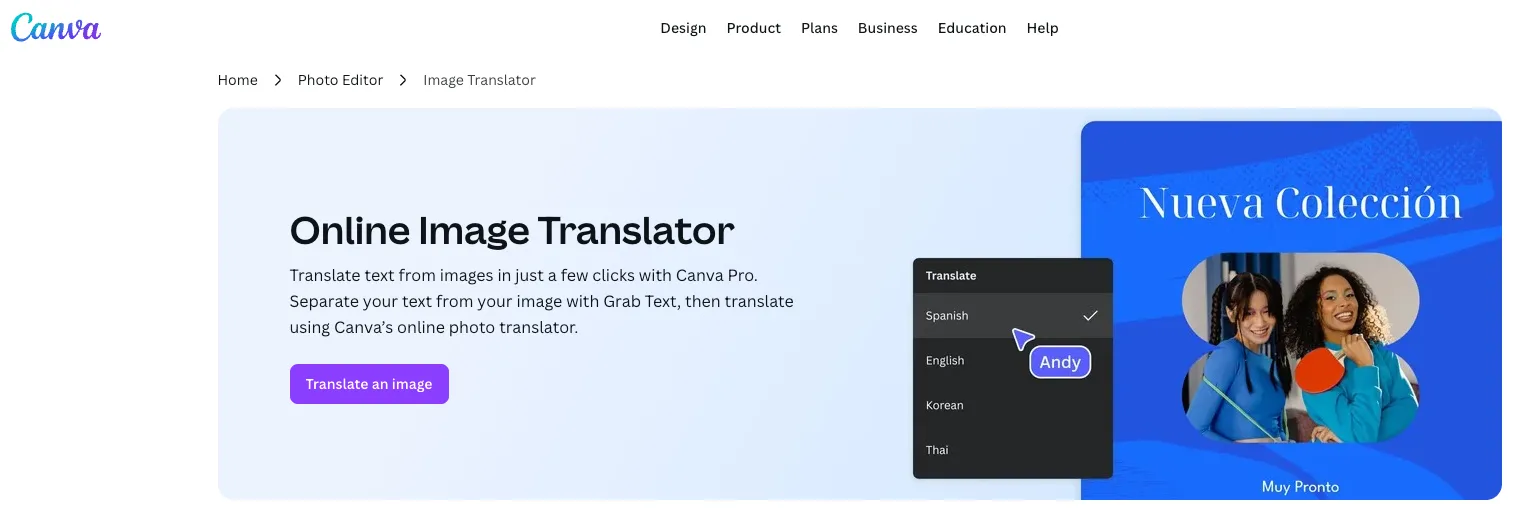Click the Online Image Translator heading
This screenshot has height=519, width=1534.
pos(512,231)
